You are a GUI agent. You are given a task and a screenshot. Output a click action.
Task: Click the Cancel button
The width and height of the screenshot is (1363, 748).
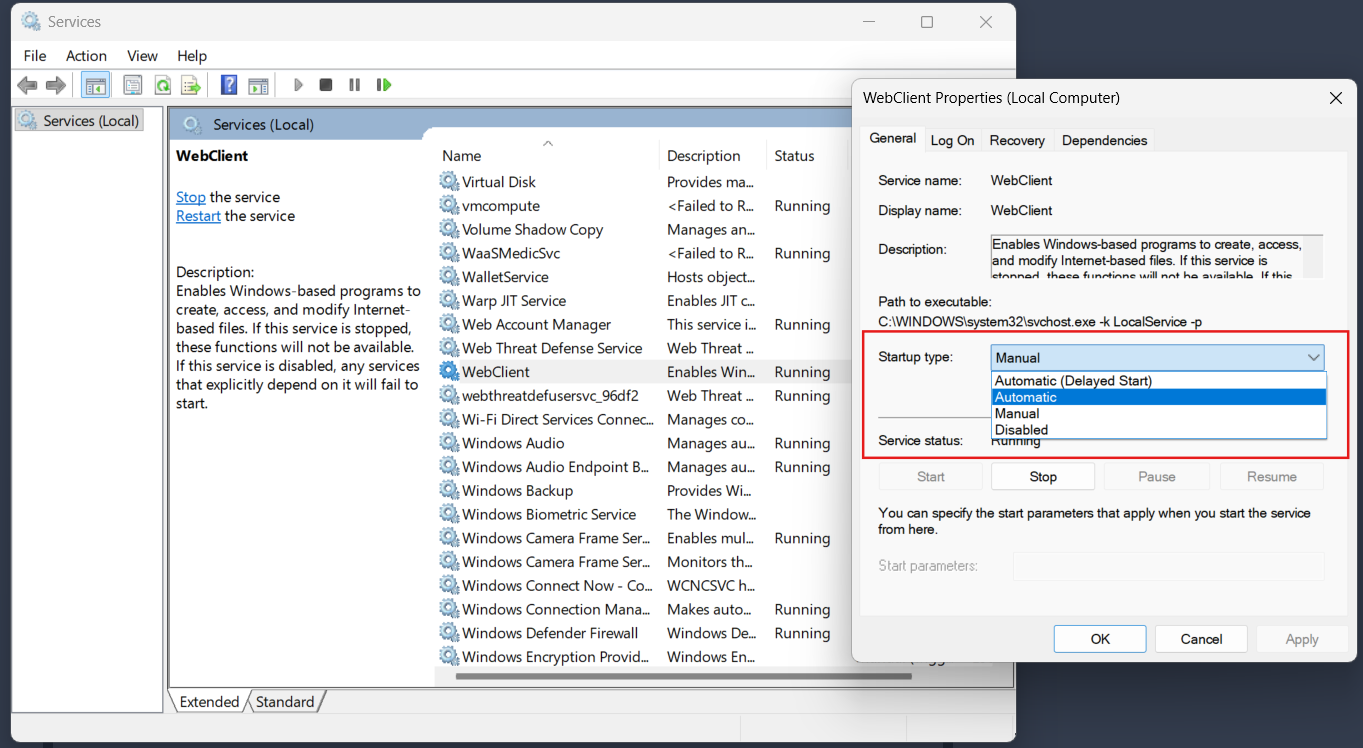click(x=1201, y=639)
